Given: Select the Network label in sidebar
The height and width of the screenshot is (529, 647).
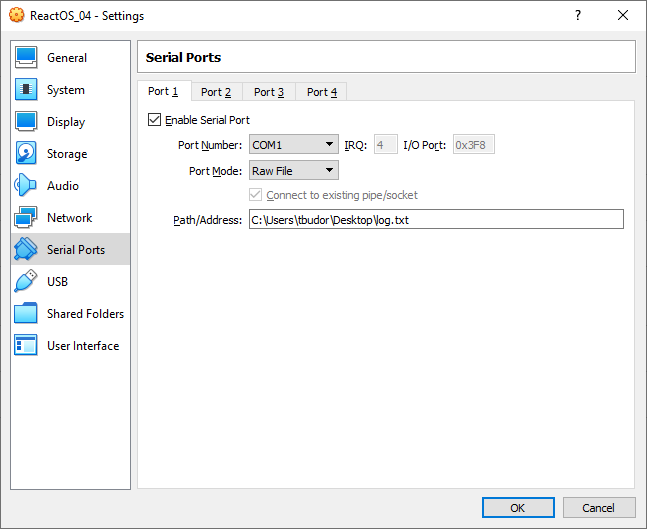Looking at the screenshot, I should pos(70,217).
